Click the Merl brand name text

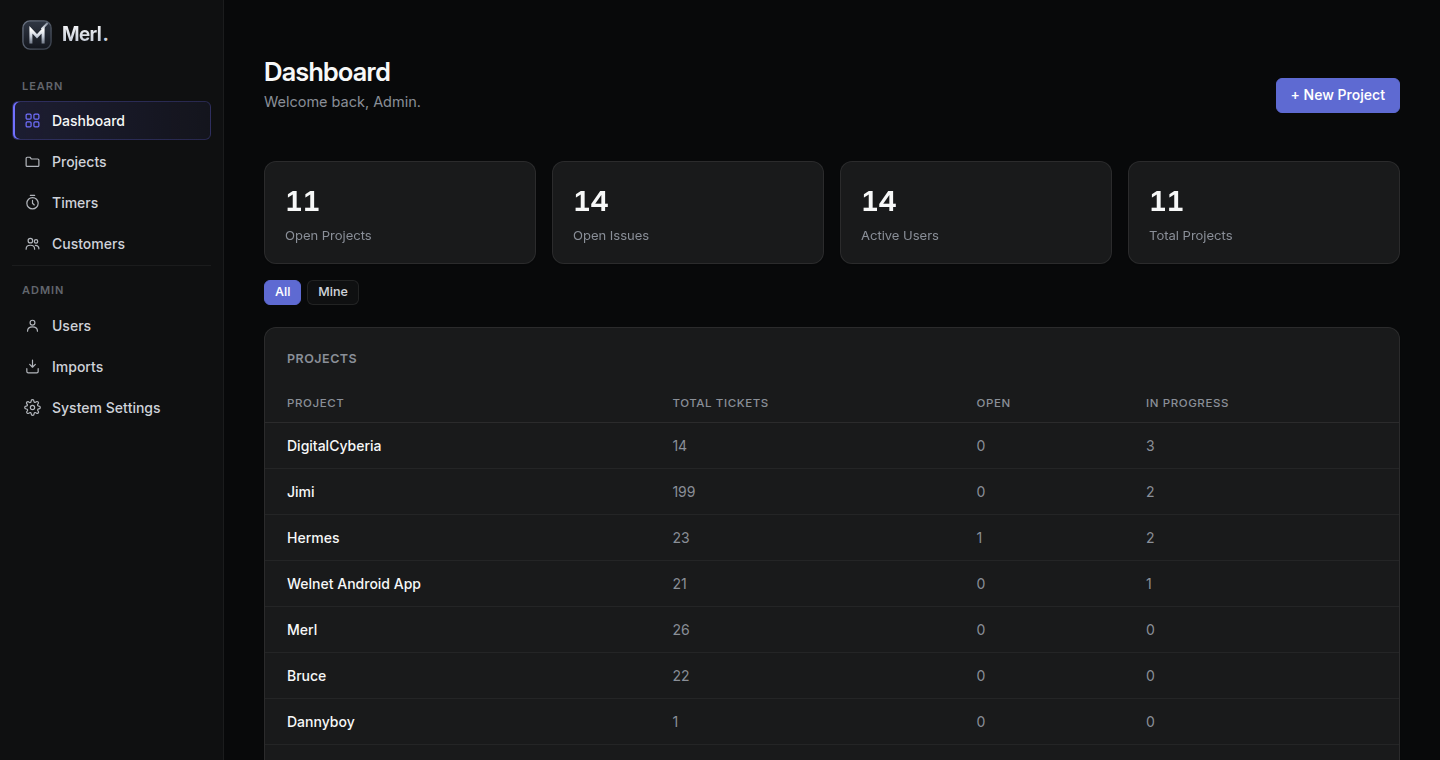point(85,34)
